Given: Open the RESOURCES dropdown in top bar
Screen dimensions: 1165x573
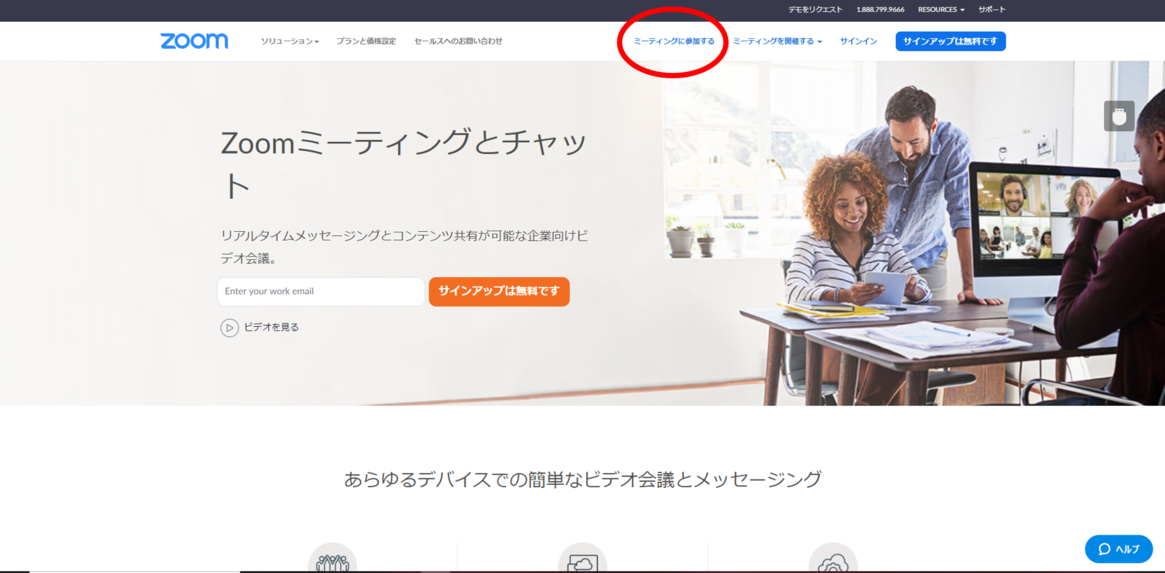Looking at the screenshot, I should (x=940, y=10).
